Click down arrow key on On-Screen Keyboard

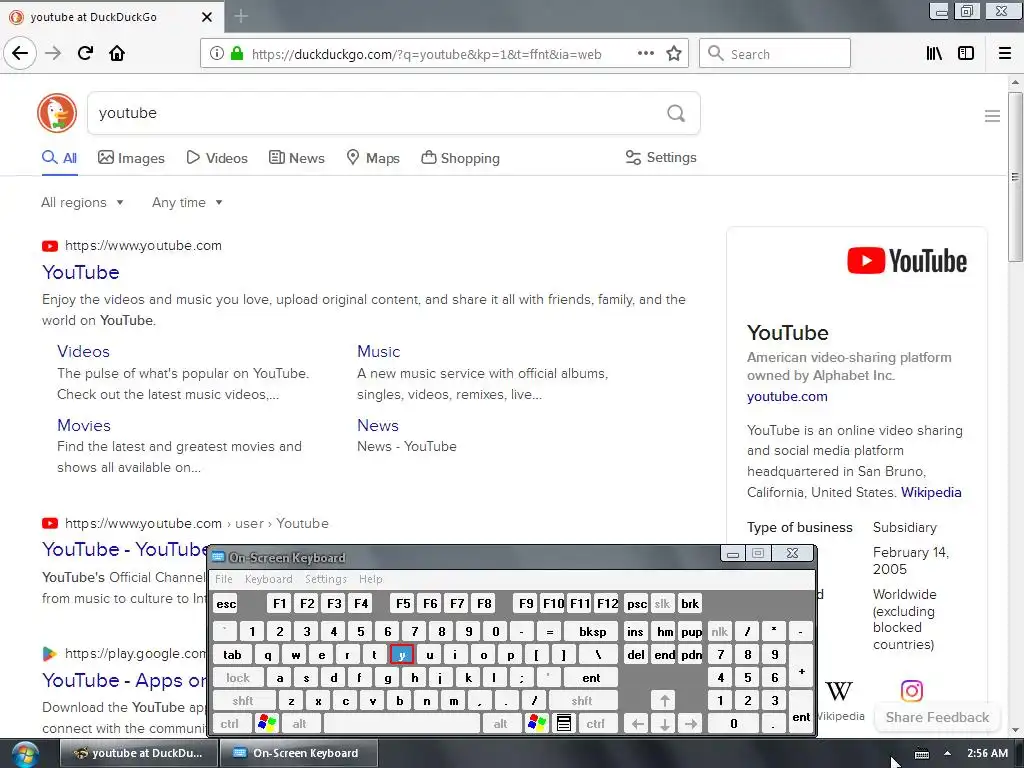664,724
